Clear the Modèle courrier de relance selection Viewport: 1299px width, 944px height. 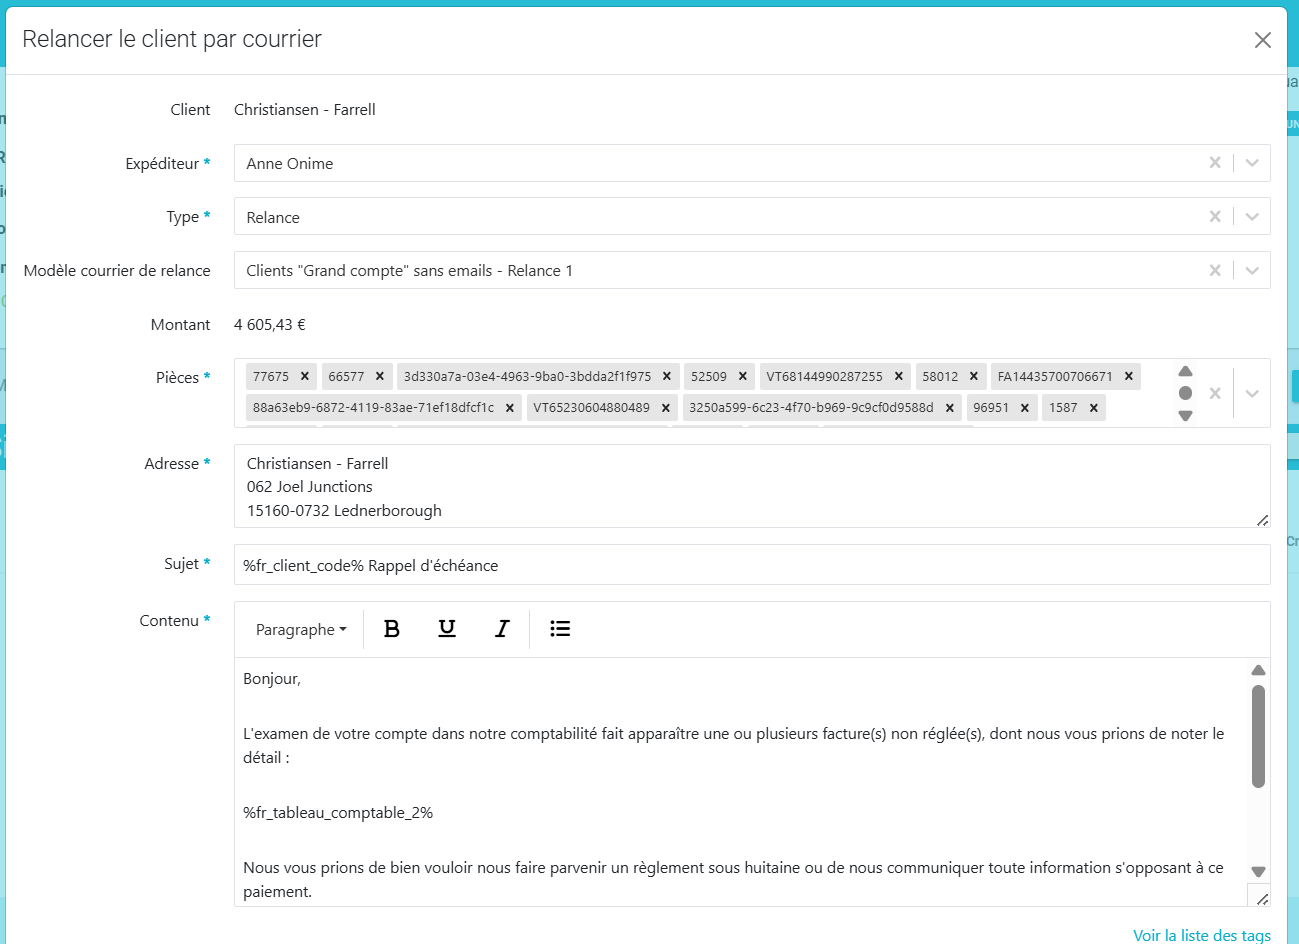pos(1215,270)
